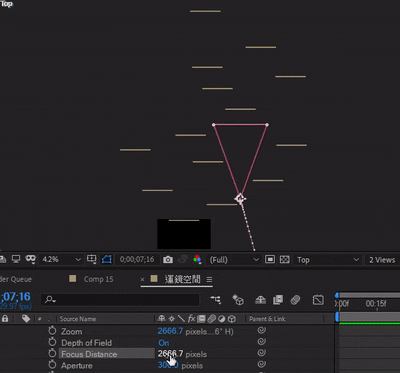Toggle the mask and shape path visibility icon

point(107,259)
